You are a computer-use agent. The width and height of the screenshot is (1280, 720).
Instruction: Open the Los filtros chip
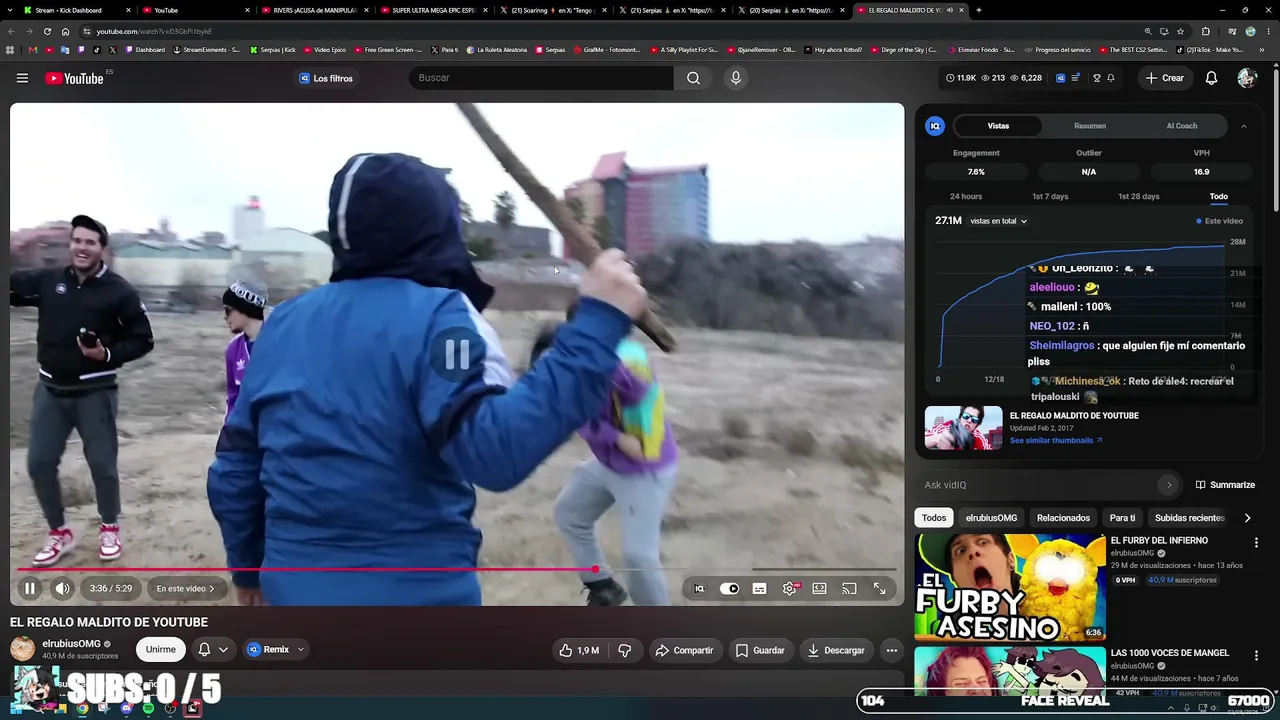[326, 78]
